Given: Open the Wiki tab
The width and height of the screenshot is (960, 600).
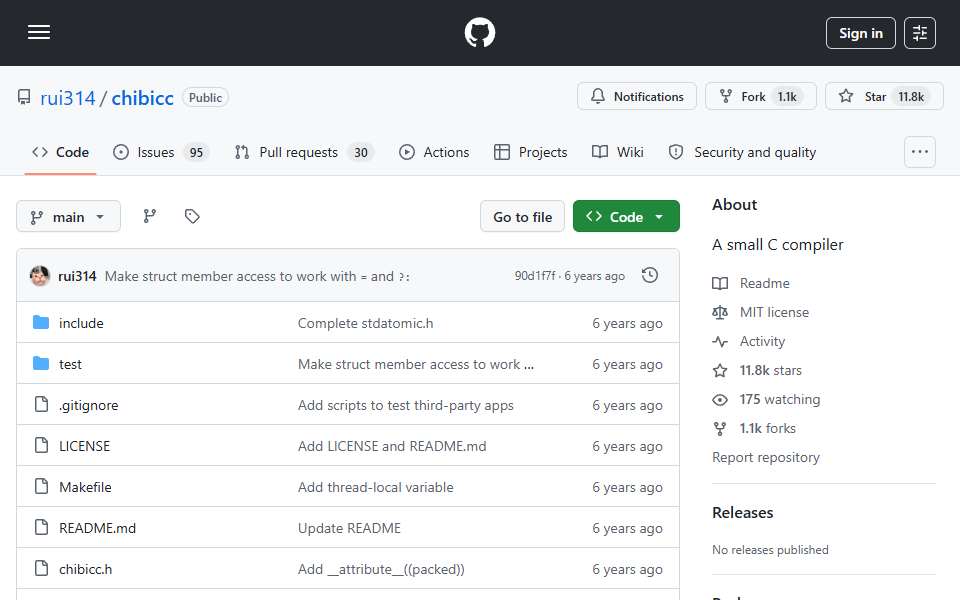Looking at the screenshot, I should coord(618,152).
